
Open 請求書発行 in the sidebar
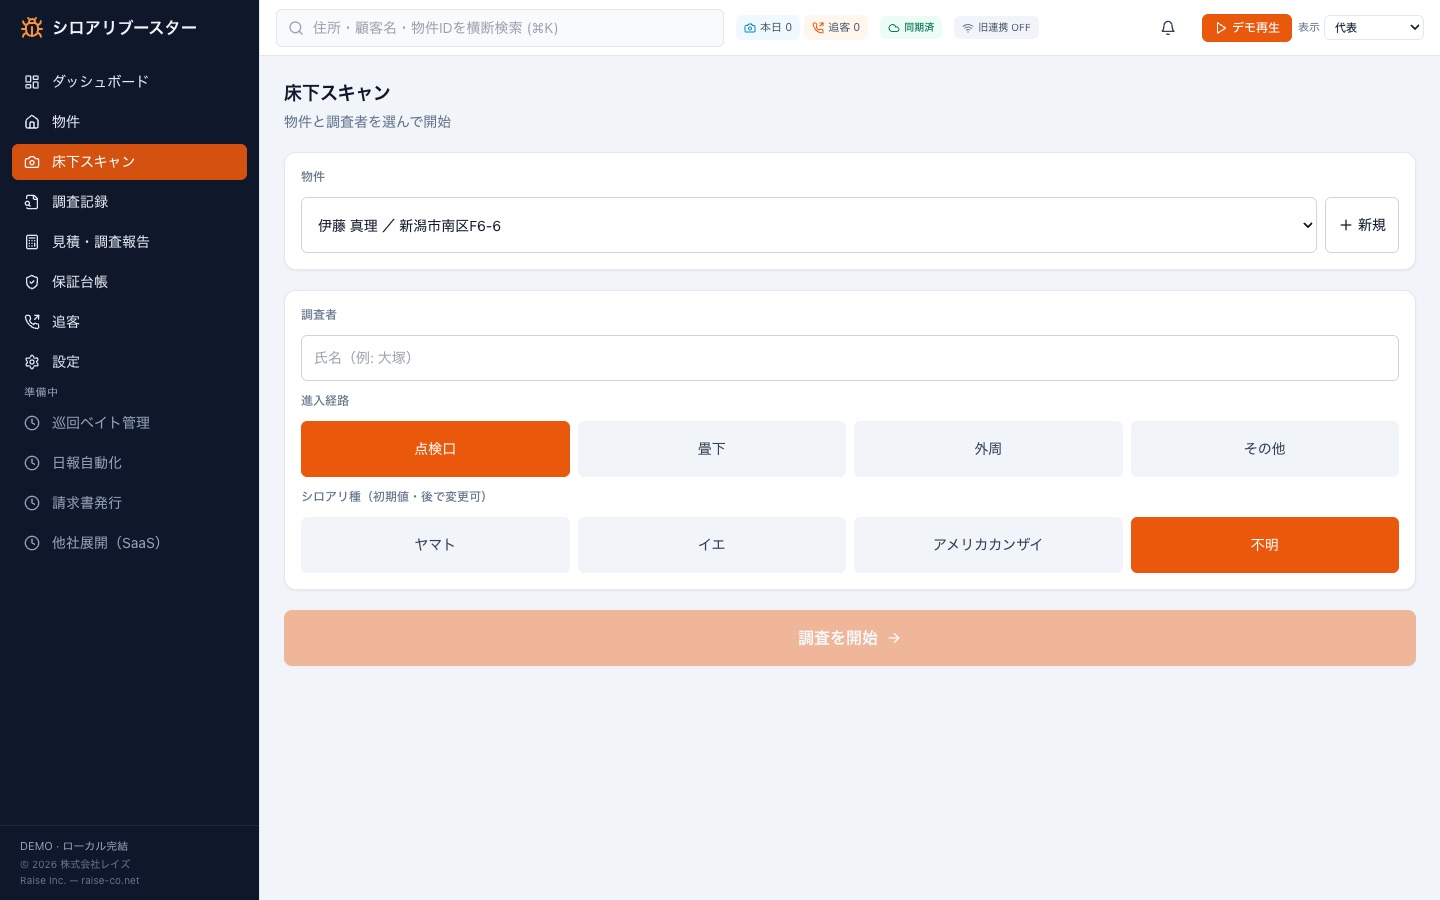(x=129, y=503)
